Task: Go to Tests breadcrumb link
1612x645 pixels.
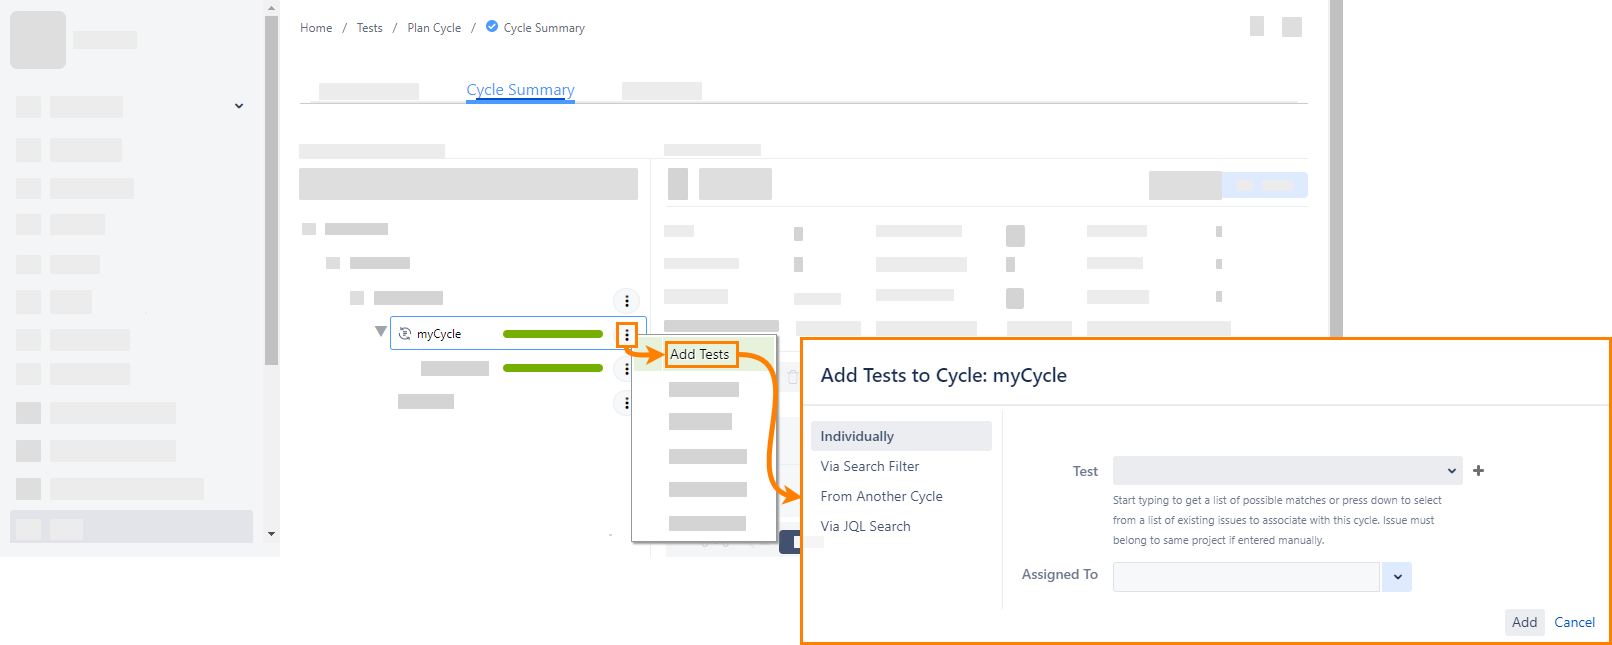Action: click(x=369, y=28)
